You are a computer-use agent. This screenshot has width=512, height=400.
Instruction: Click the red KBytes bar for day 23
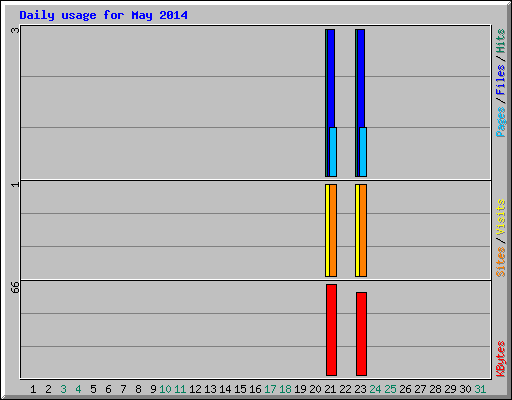pyautogui.click(x=361, y=334)
